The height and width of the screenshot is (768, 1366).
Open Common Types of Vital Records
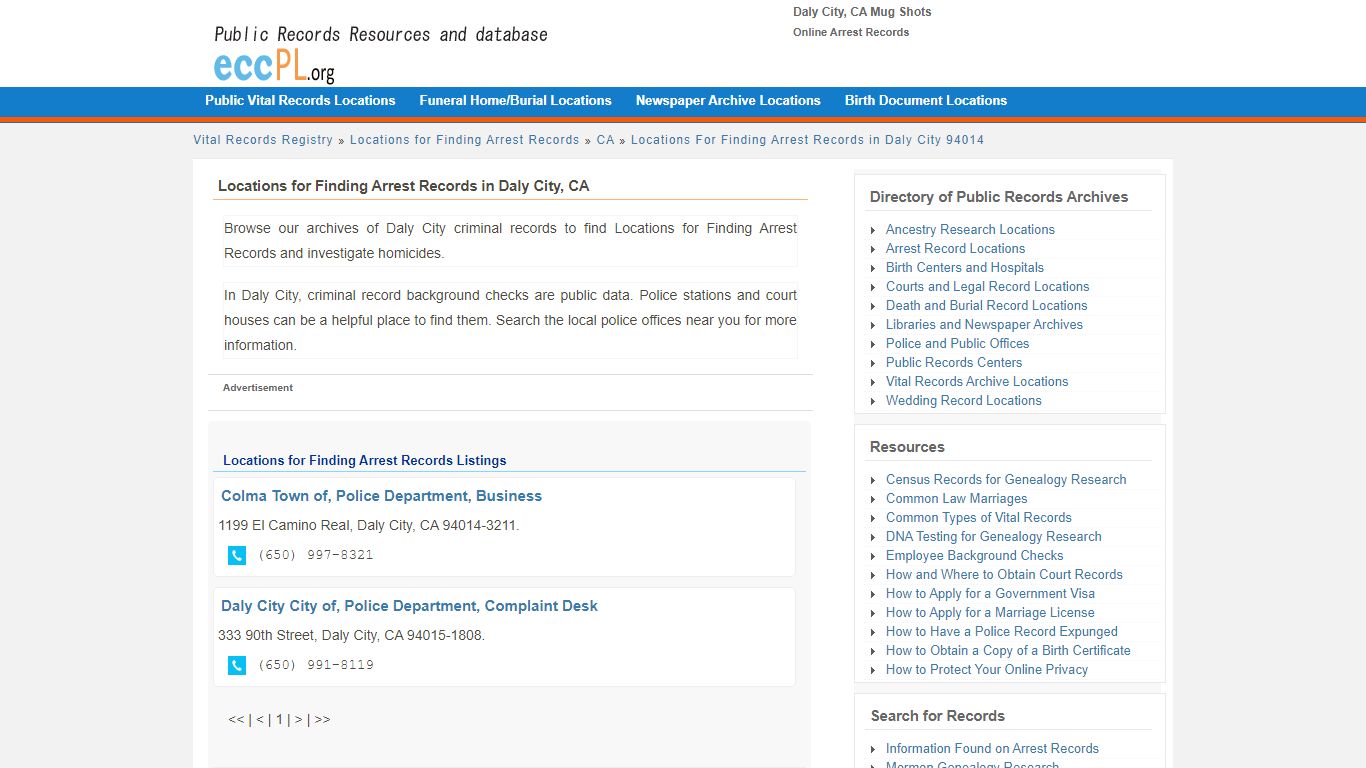(x=978, y=517)
